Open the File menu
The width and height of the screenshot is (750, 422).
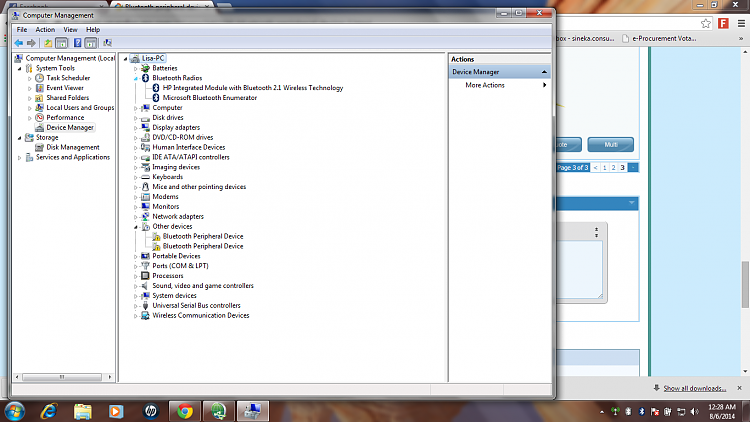(x=22, y=30)
